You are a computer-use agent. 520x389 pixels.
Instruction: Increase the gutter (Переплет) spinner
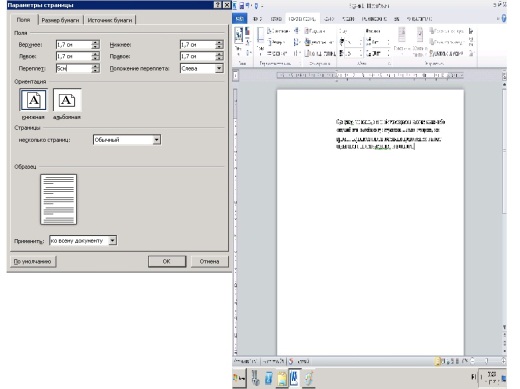(x=95, y=66)
